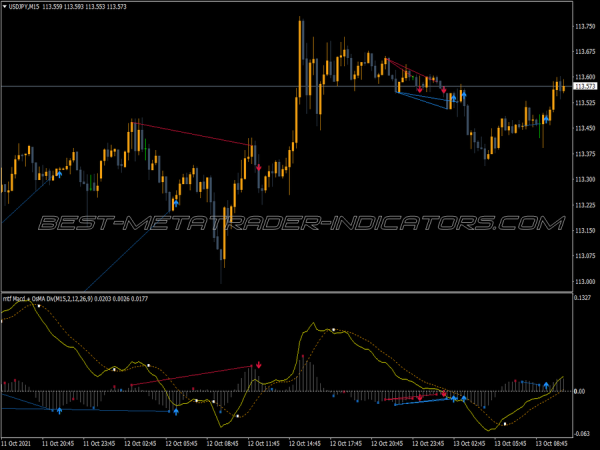
Task: Click the 13 Oct 02:45 time label
Action: click(469, 443)
